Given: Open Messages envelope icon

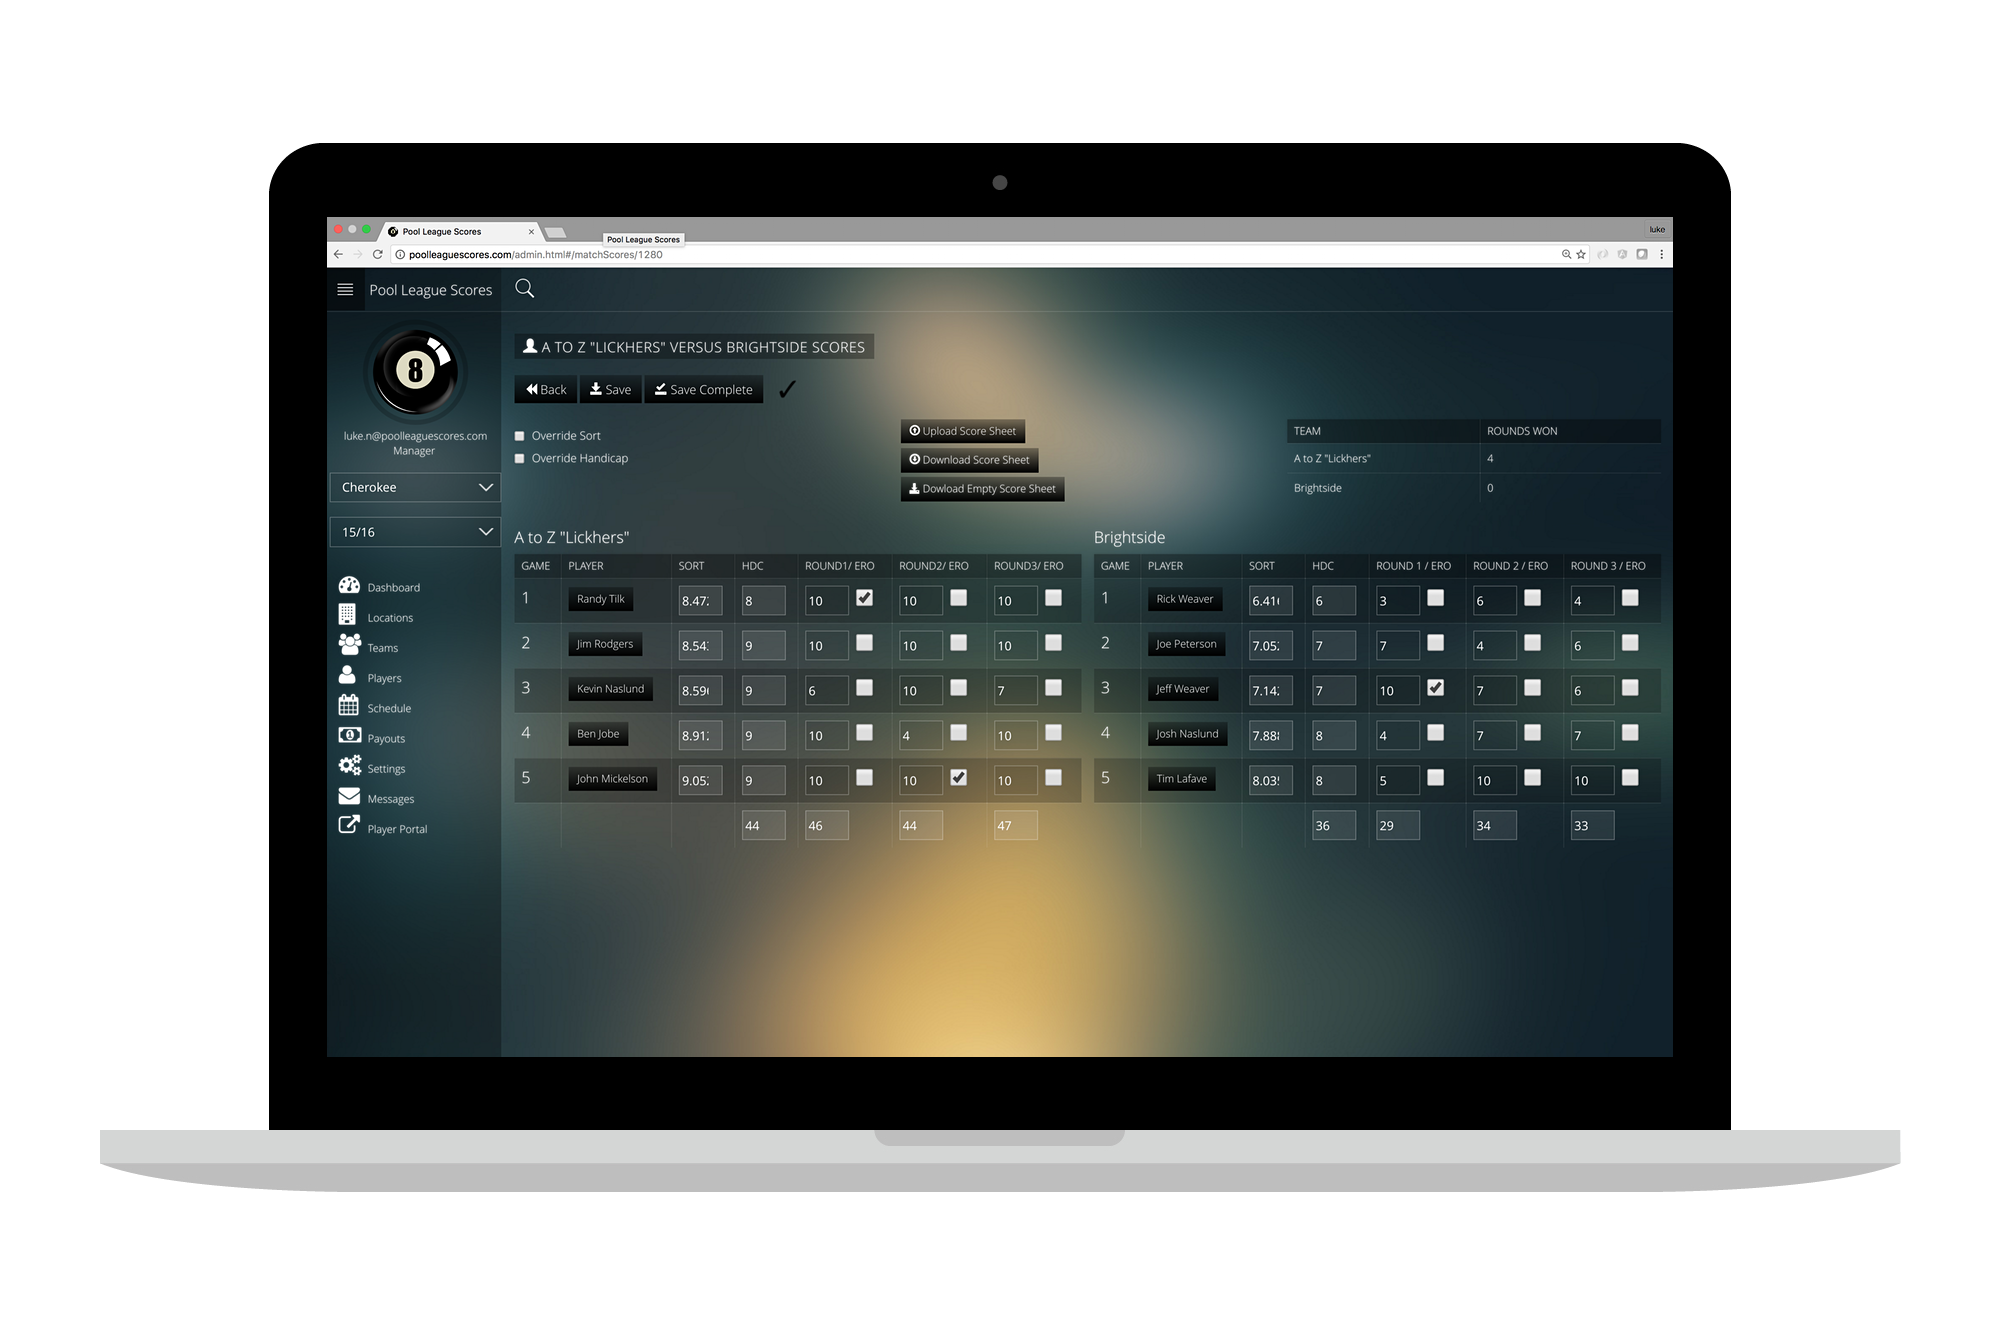Looking at the screenshot, I should (349, 797).
